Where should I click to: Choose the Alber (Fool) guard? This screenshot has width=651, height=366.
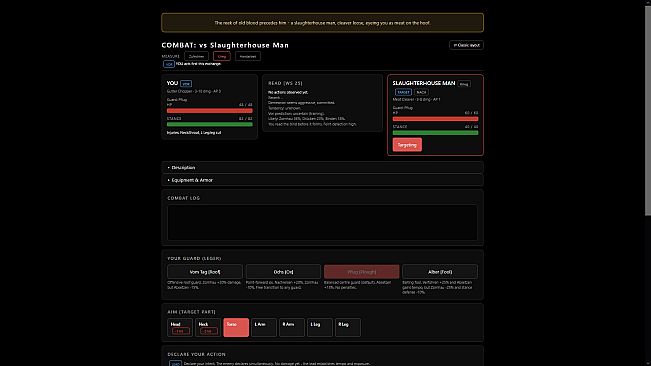click(440, 272)
